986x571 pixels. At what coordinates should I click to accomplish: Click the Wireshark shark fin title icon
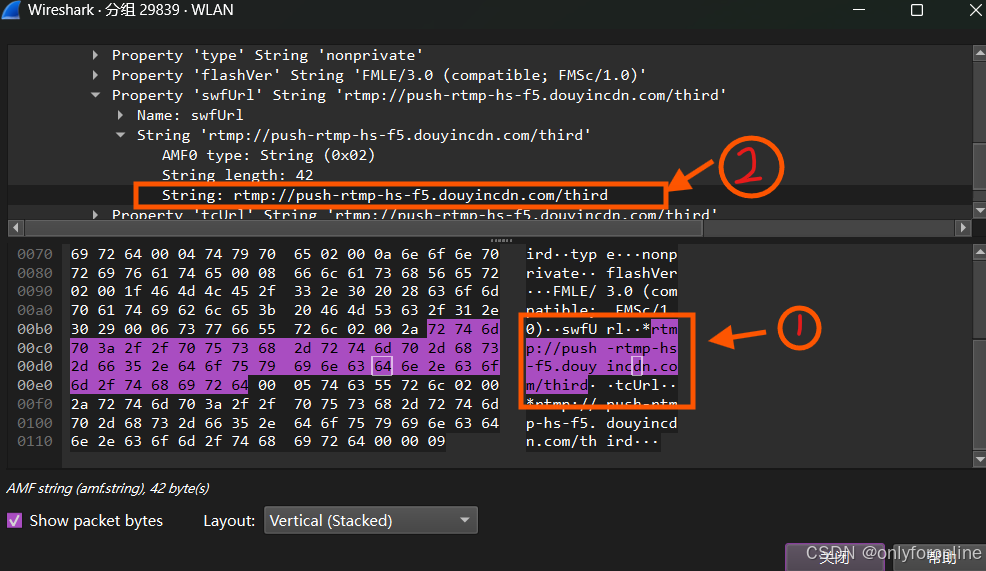point(11,10)
